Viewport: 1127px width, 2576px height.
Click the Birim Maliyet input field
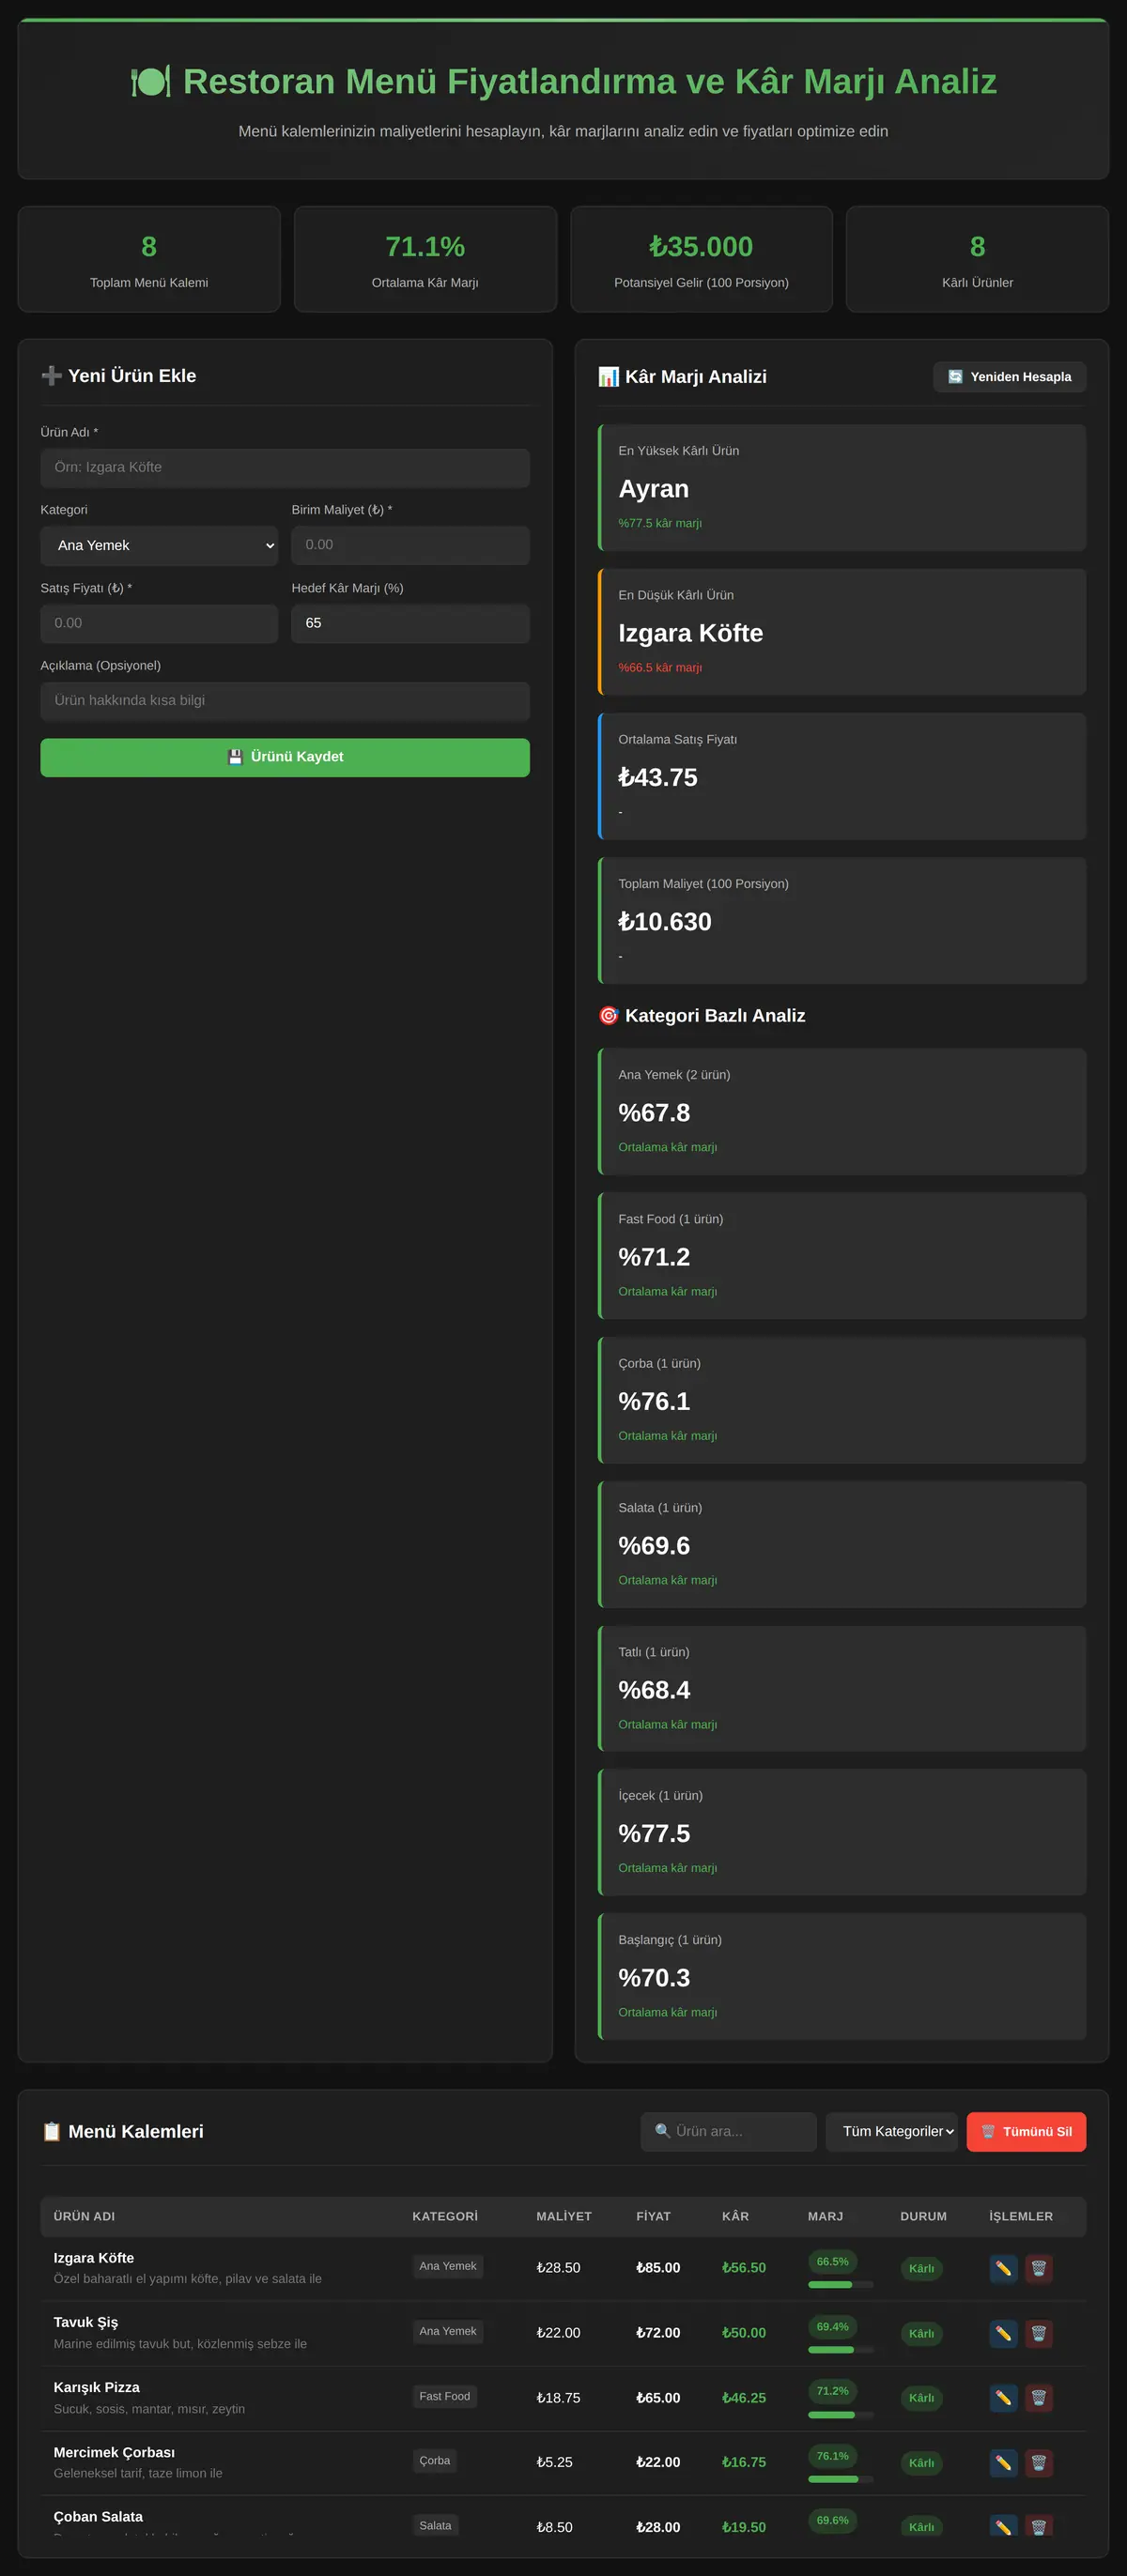pyautogui.click(x=410, y=545)
